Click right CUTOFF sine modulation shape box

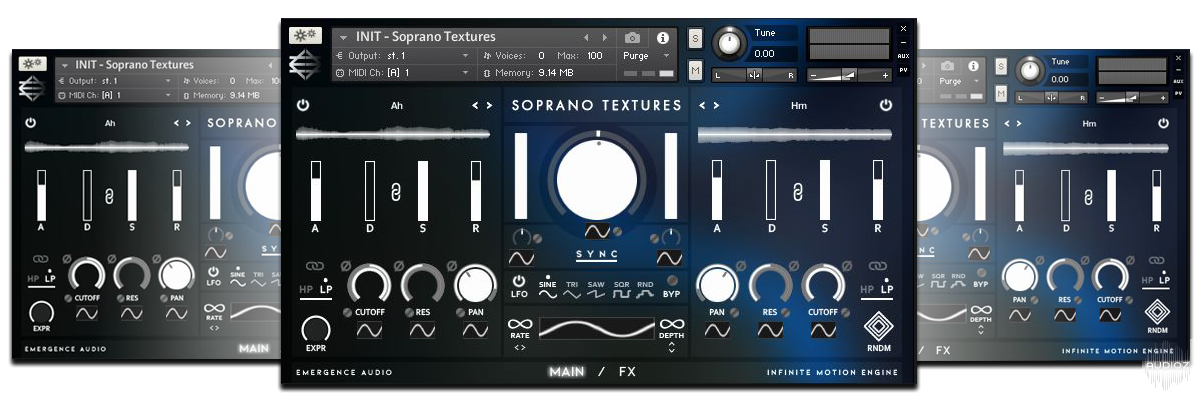point(824,330)
